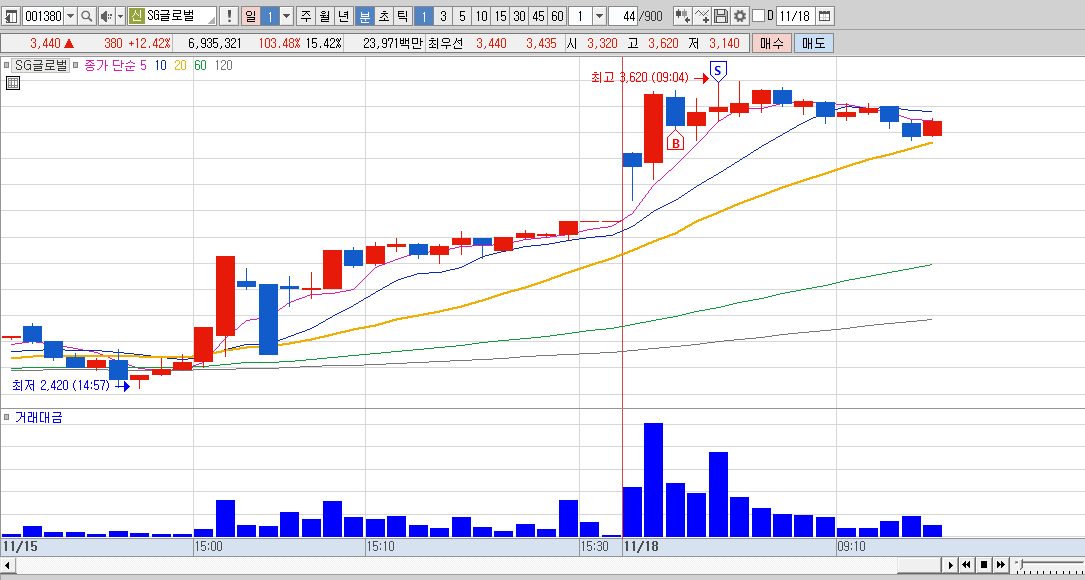
Task: Toggle the D checkbox near the date field
Action: coord(758,16)
